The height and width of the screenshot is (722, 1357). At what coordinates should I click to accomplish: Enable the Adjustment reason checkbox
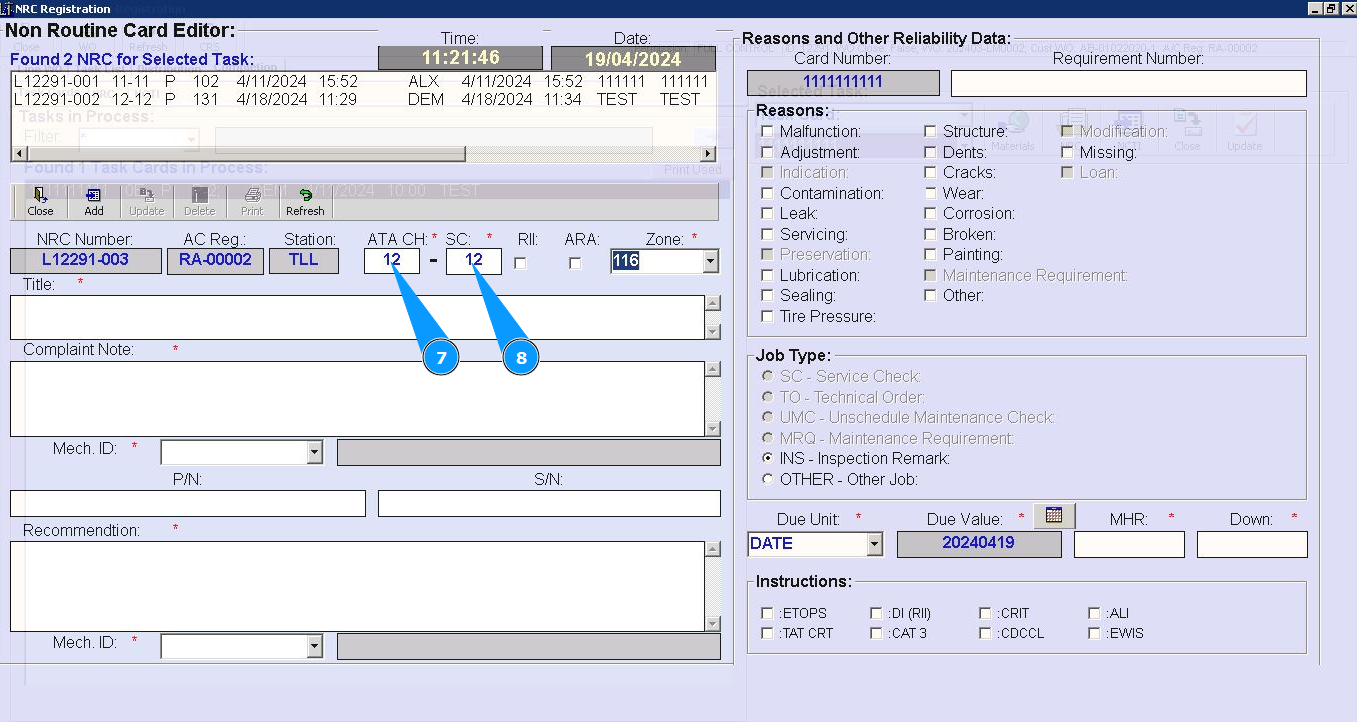(767, 152)
